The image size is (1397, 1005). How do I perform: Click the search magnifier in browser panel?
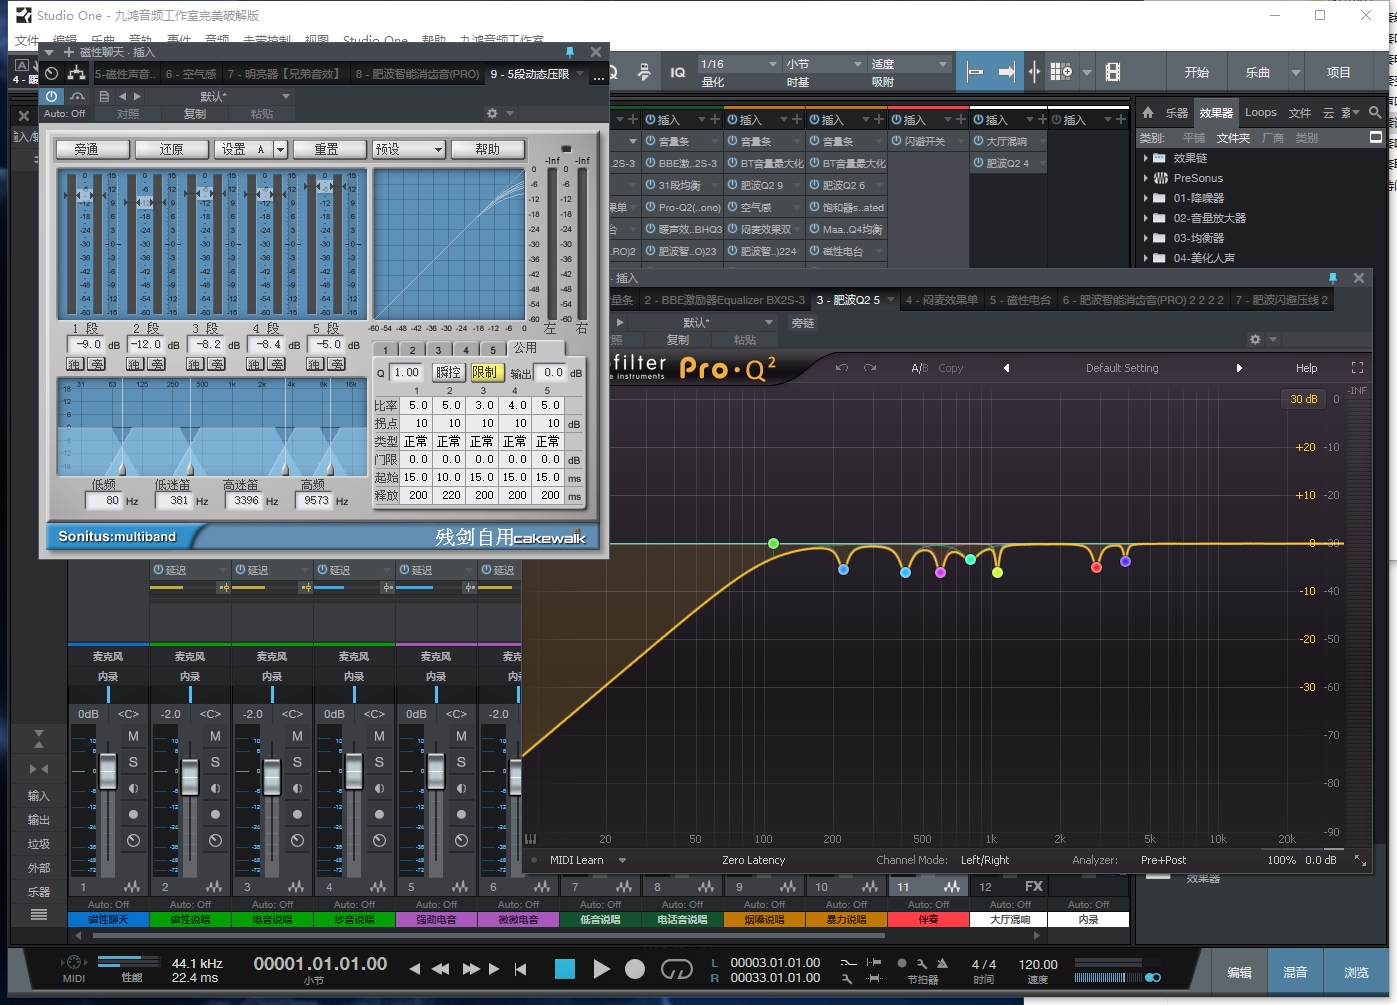pyautogui.click(x=1376, y=113)
